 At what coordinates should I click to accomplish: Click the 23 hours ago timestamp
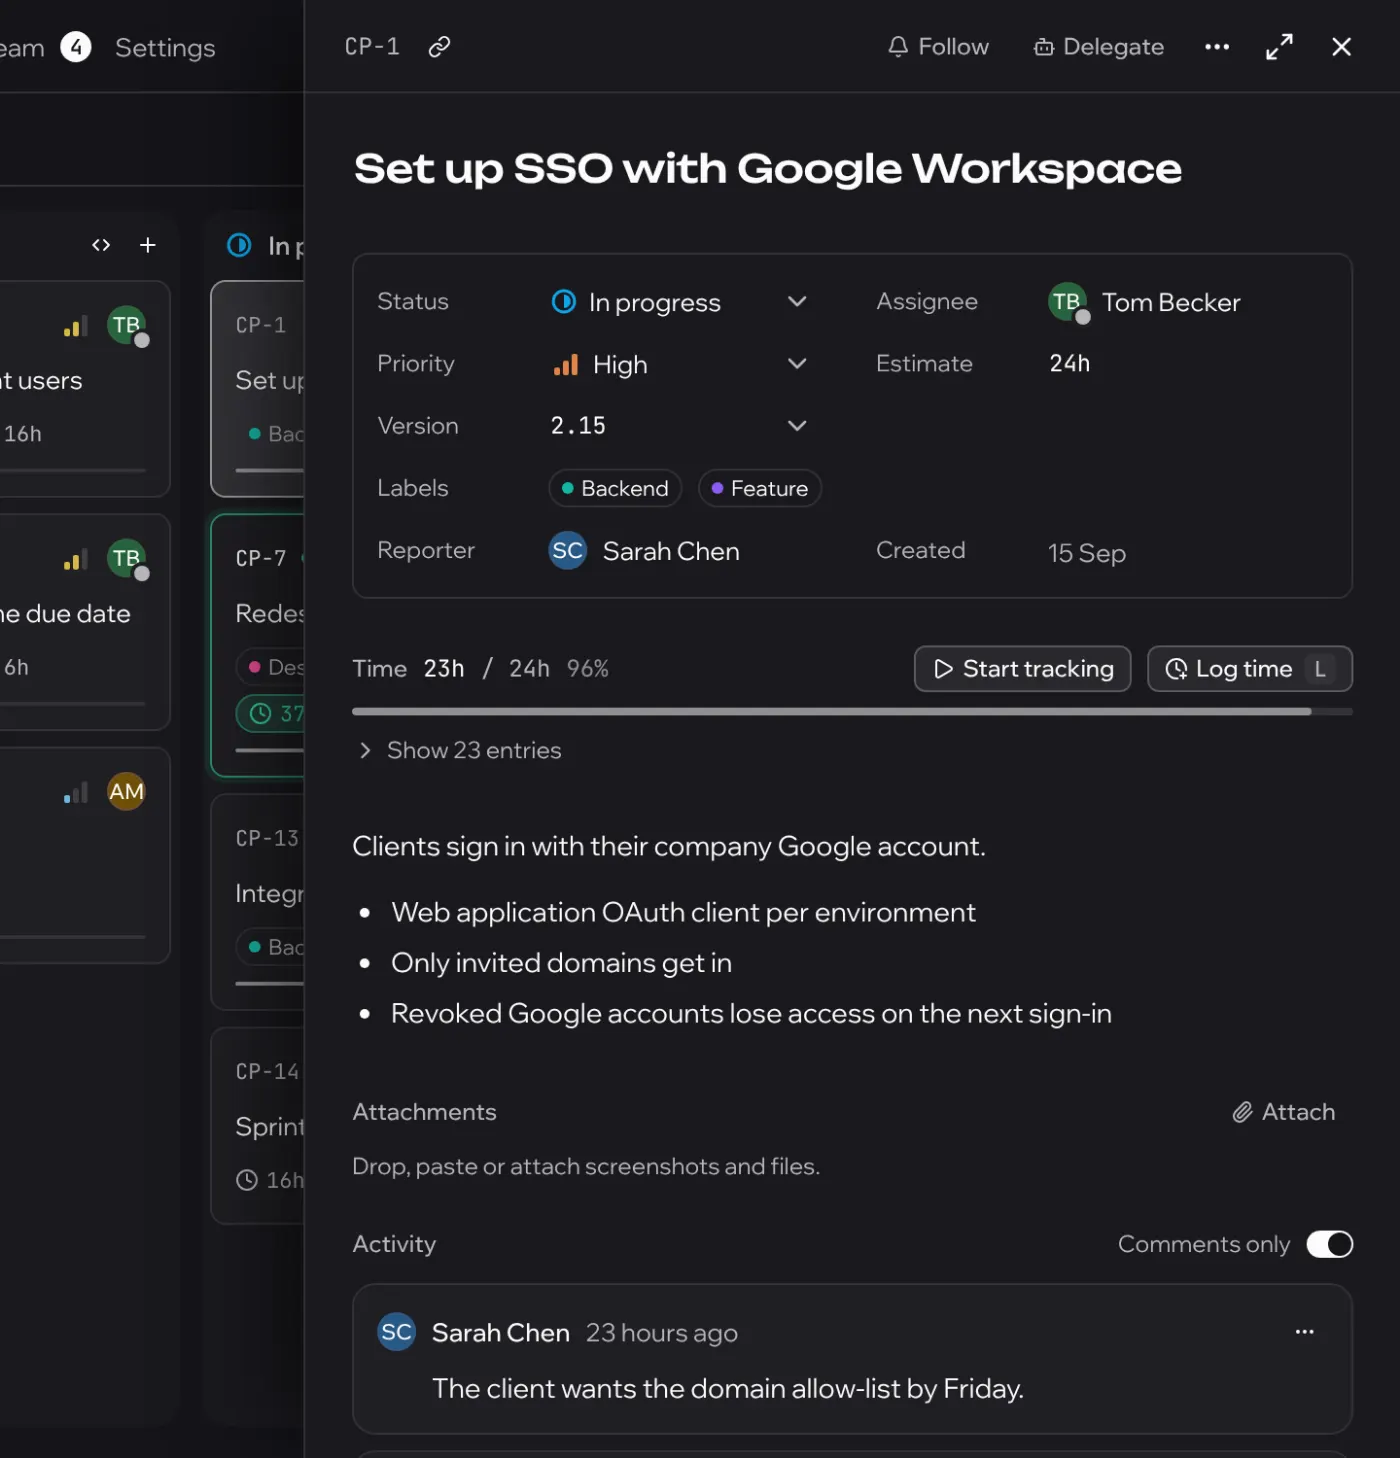662,1333
